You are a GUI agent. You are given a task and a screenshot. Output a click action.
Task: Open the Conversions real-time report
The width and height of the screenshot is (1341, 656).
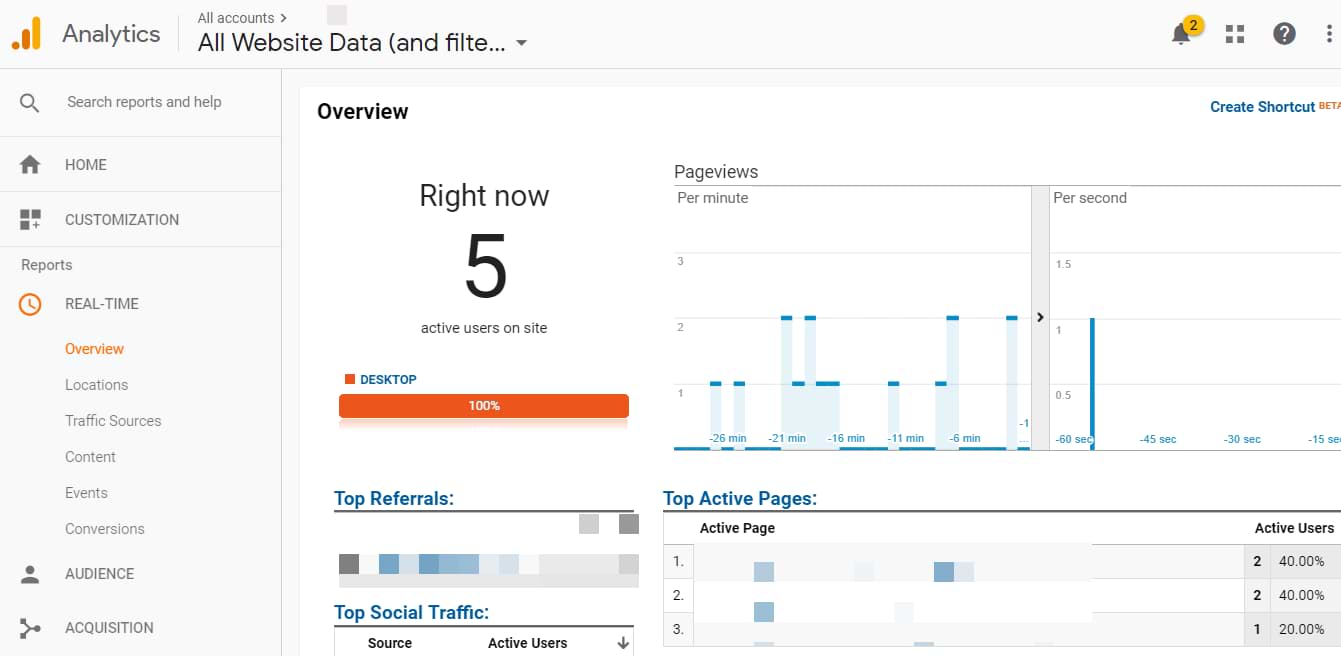click(105, 529)
